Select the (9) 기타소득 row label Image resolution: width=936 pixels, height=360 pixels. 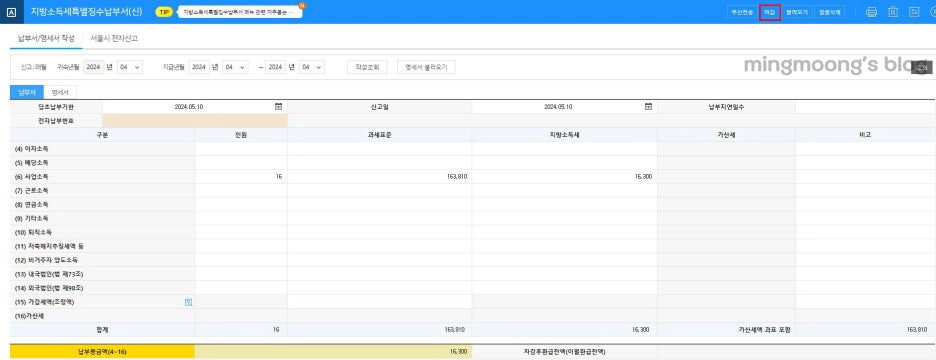[32, 219]
